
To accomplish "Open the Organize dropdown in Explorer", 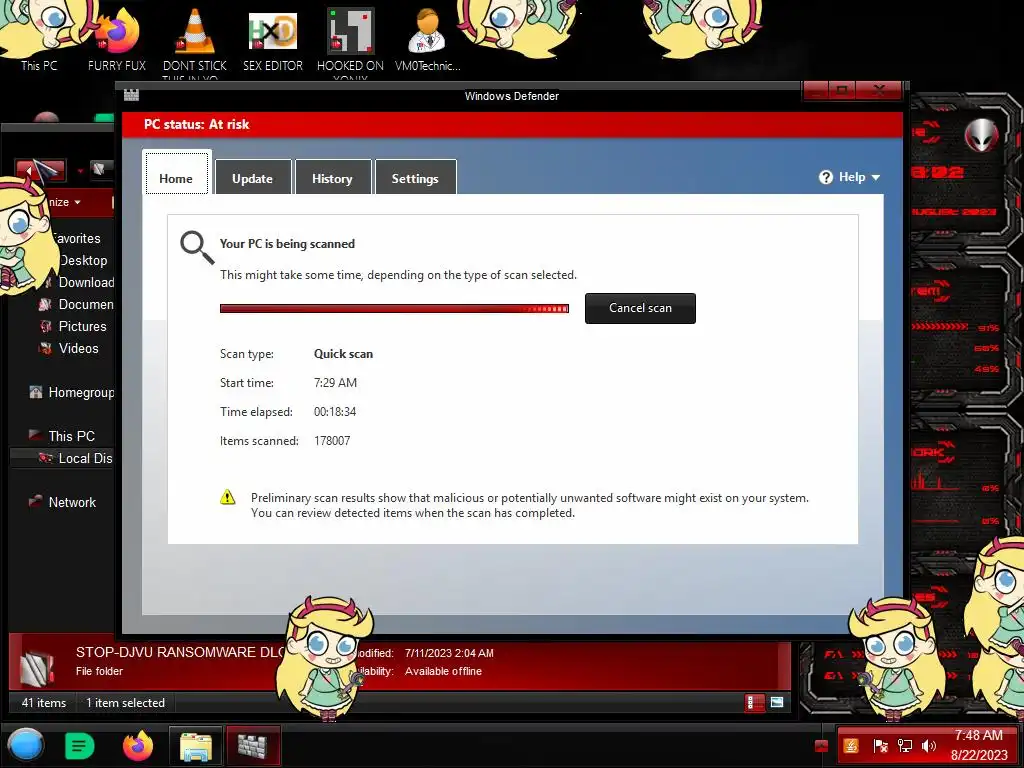I will (63, 202).
